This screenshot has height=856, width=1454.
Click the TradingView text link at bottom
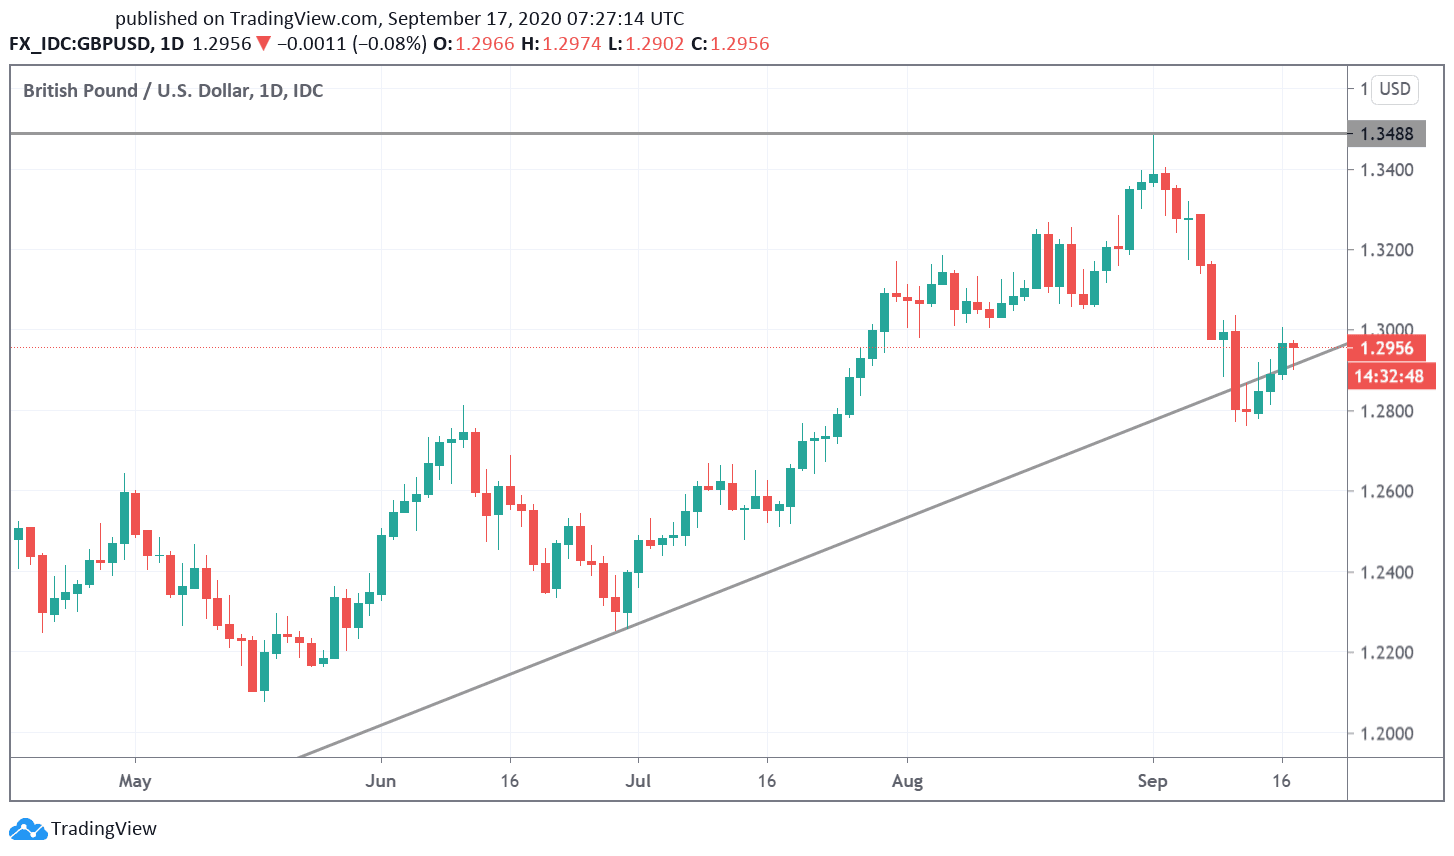pyautogui.click(x=104, y=829)
